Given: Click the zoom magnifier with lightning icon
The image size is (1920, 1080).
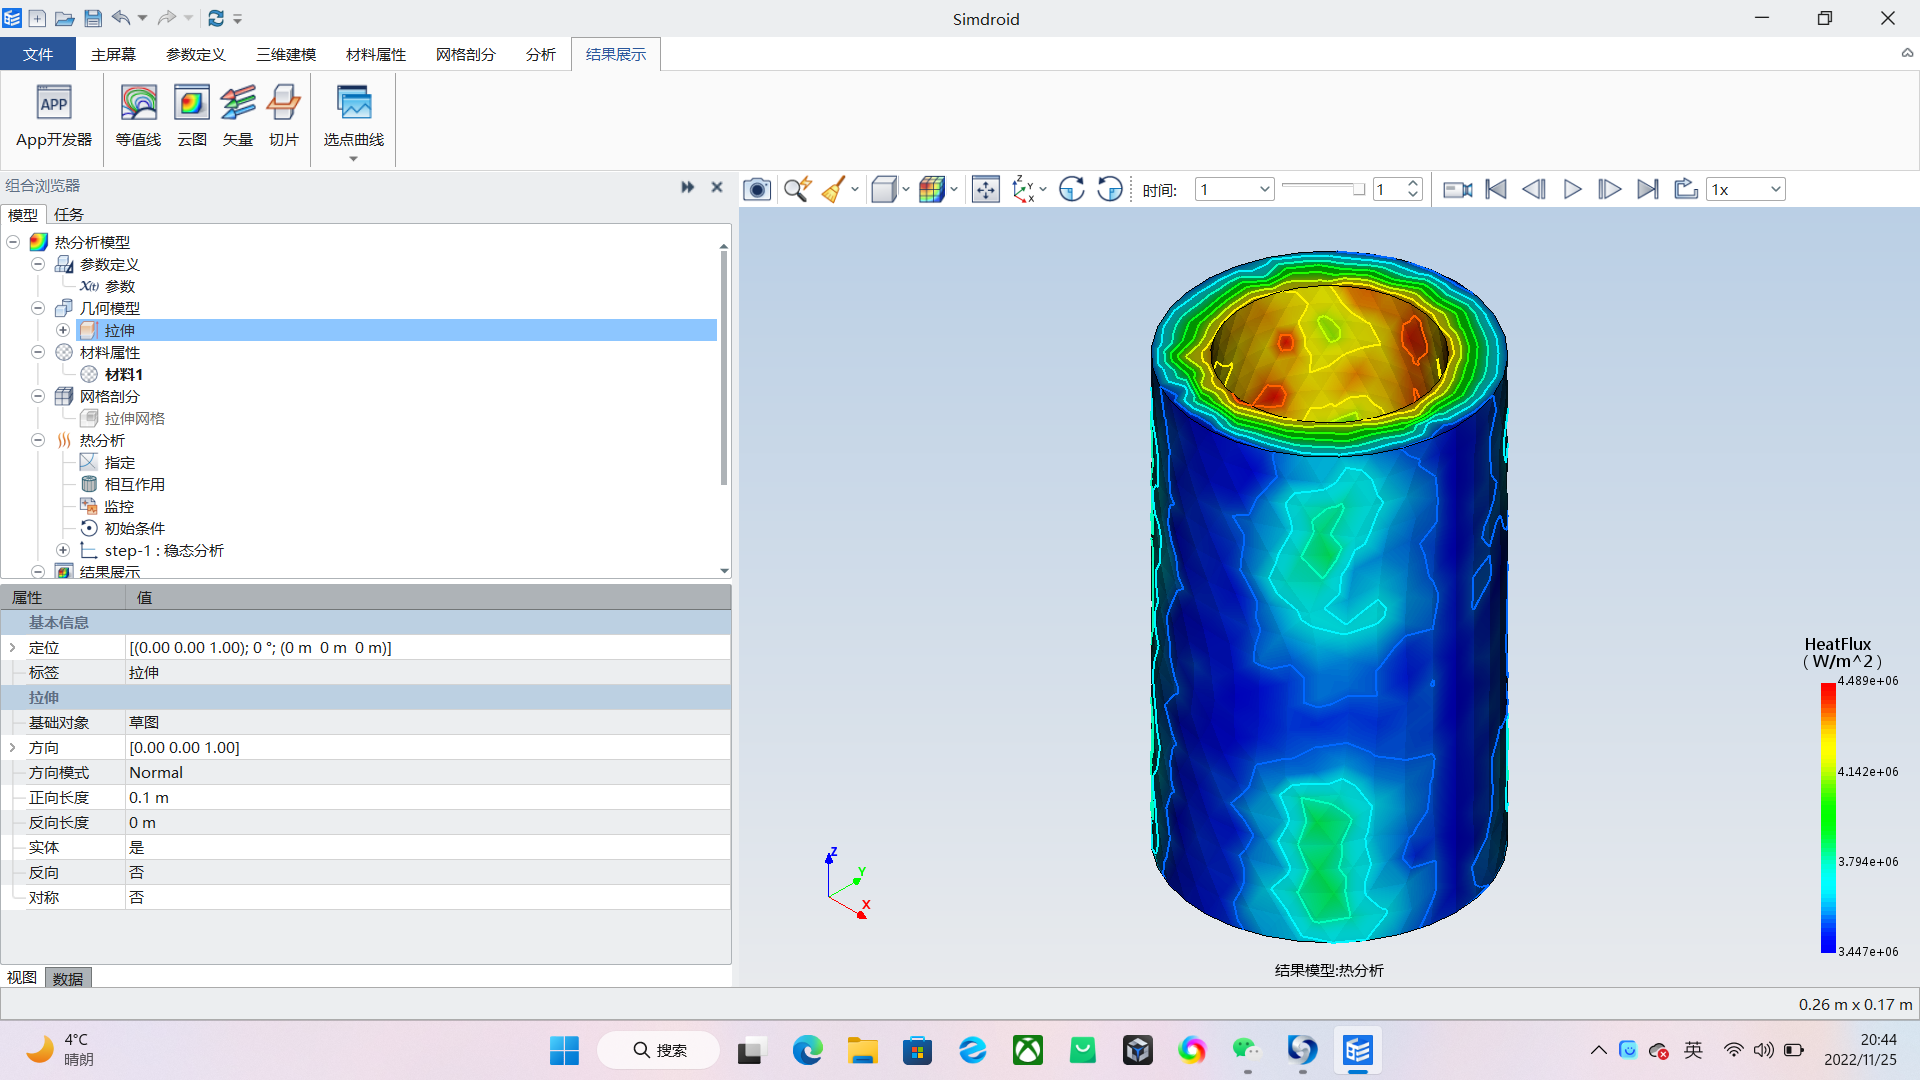Looking at the screenshot, I should click(x=797, y=189).
